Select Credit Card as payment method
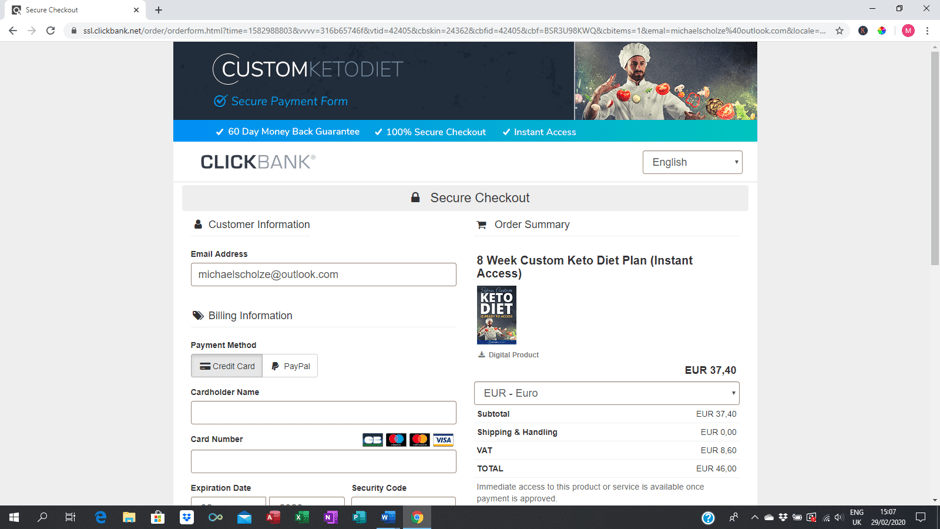Image resolution: width=940 pixels, height=529 pixels. tap(227, 366)
